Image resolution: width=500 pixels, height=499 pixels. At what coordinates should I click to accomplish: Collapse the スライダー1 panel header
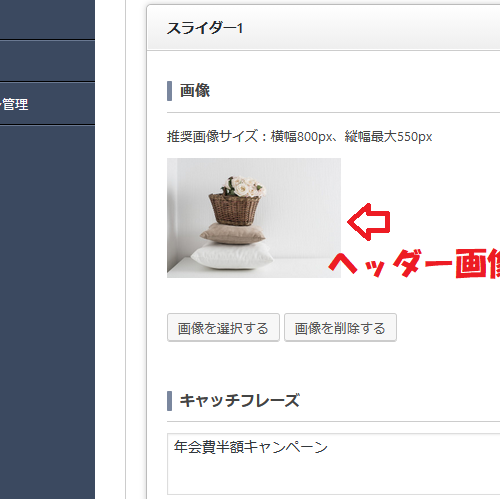[x=323, y=28]
